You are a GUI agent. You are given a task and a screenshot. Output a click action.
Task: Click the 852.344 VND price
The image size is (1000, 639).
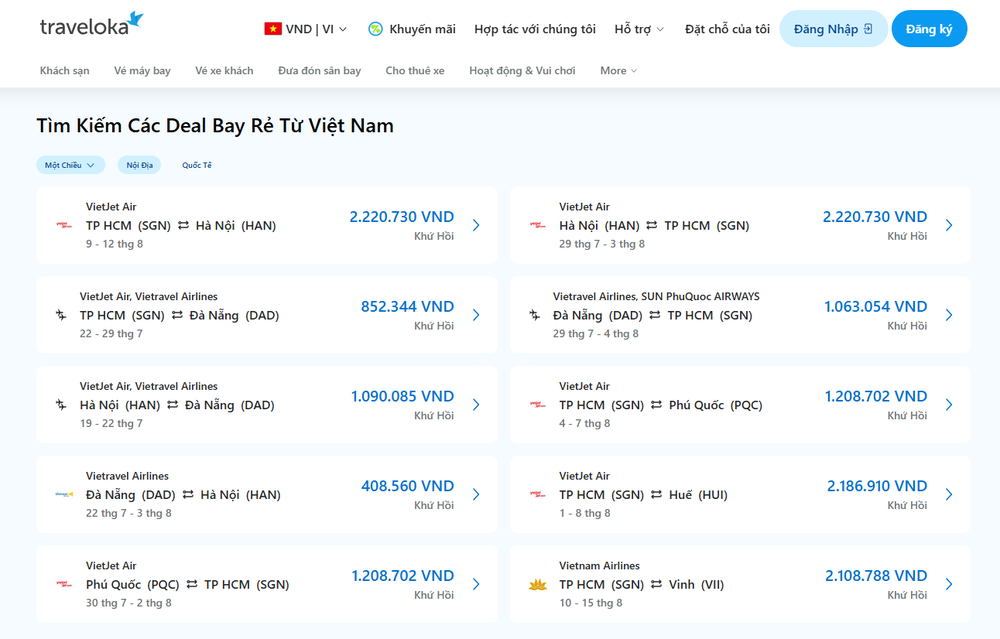tap(408, 307)
